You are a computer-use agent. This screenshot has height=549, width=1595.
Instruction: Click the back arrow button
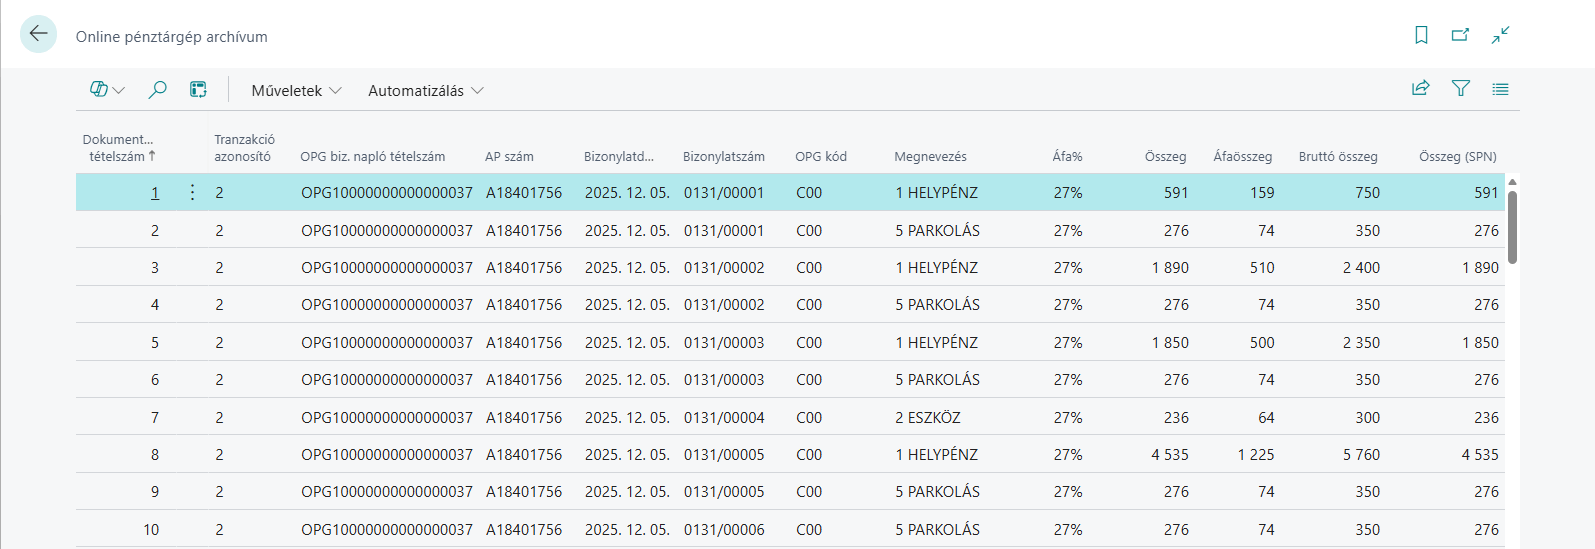click(38, 34)
